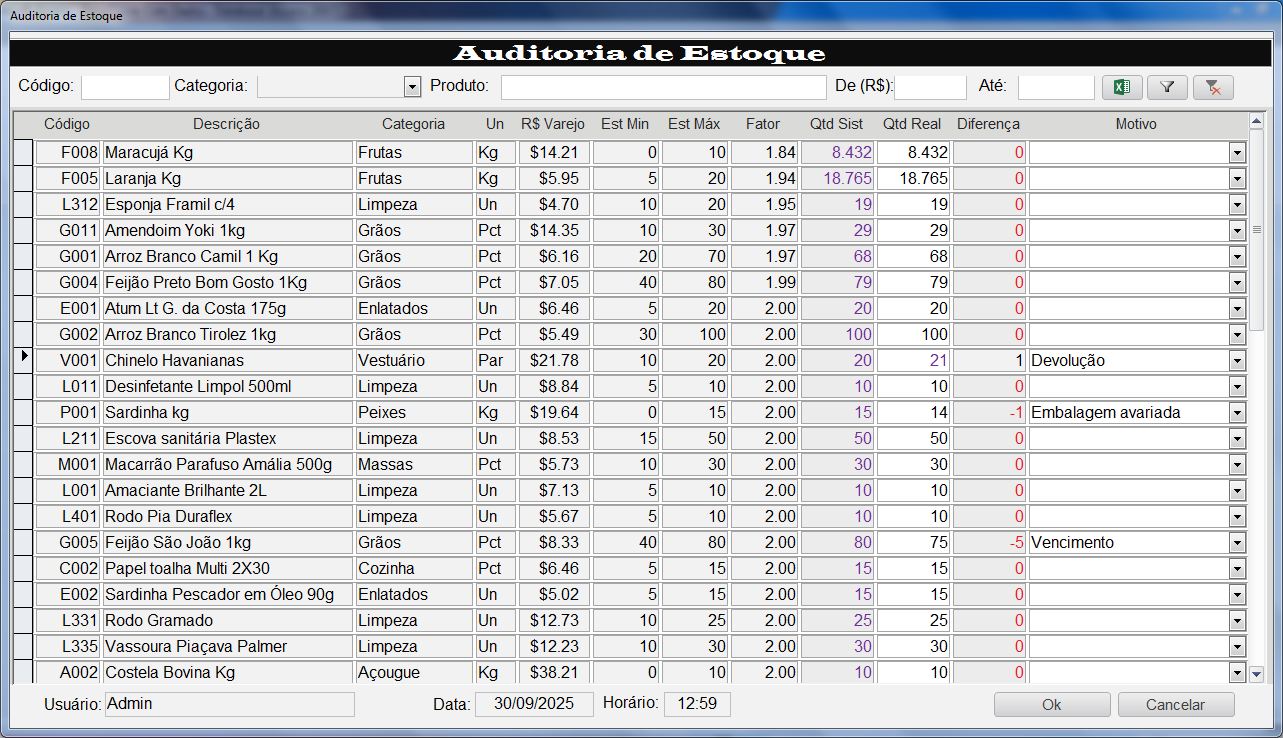
Task: Export the audit to Excel
Action: (x=1122, y=87)
